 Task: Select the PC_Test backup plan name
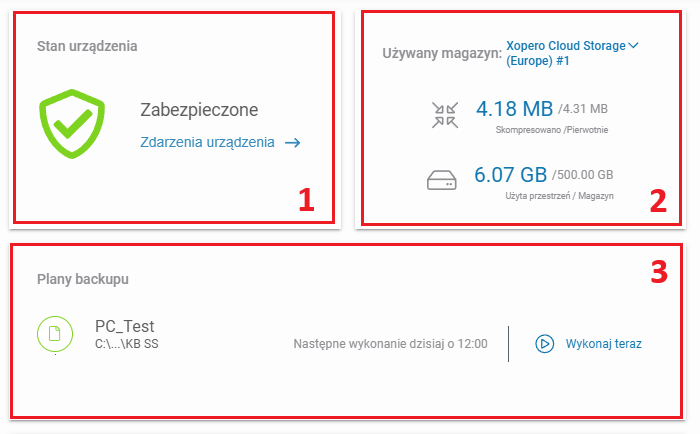coord(124,326)
